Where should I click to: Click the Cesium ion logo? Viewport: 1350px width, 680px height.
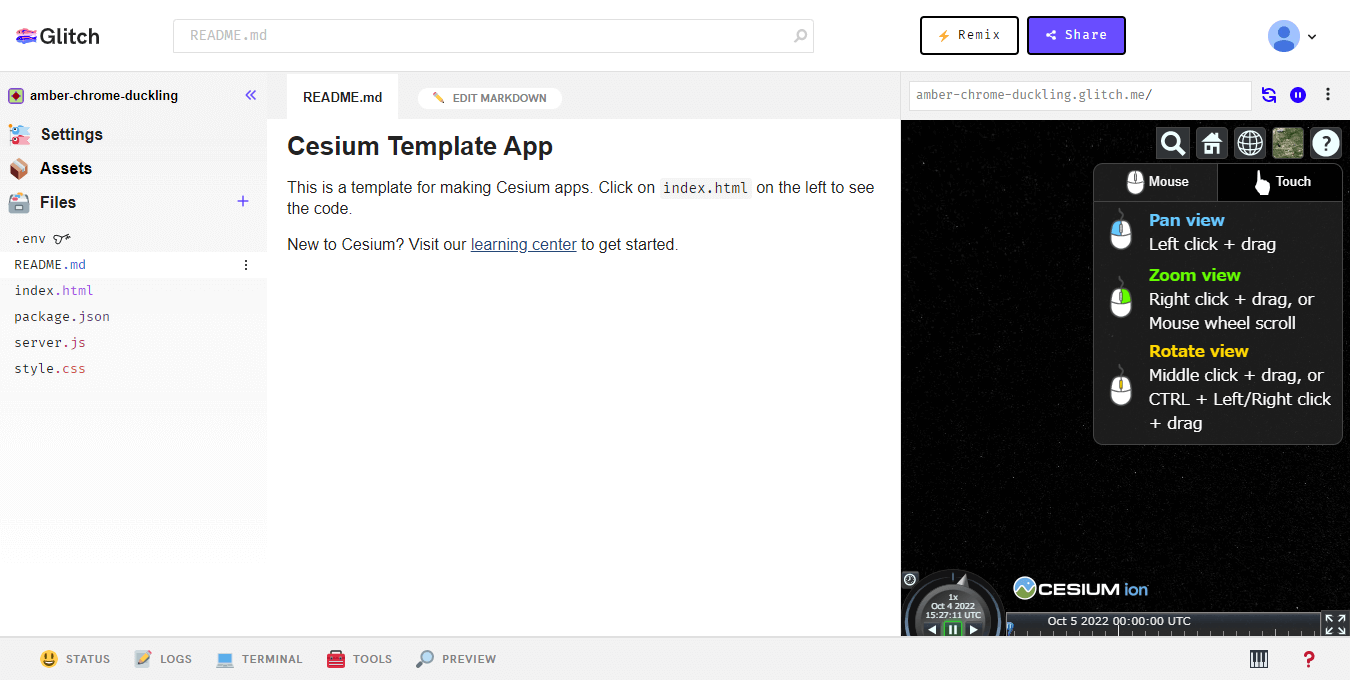pyautogui.click(x=1080, y=588)
